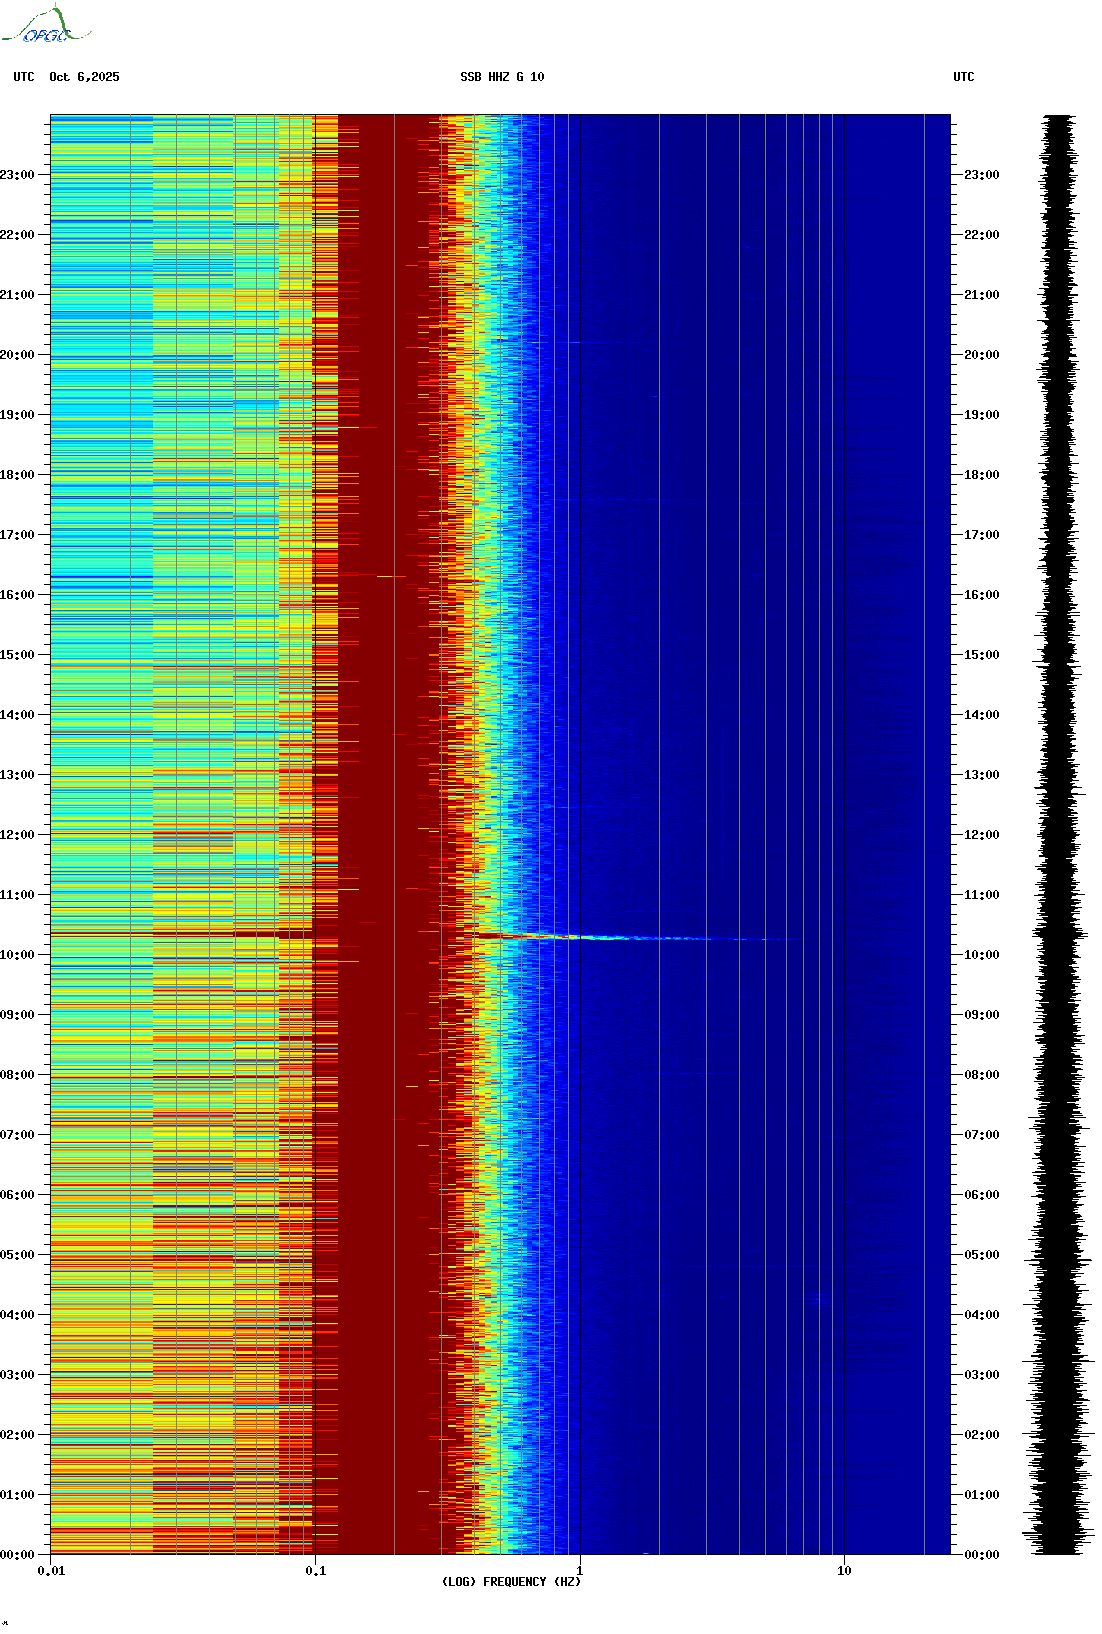Image resolution: width=1102 pixels, height=1634 pixels.
Task: Click the 0.1 frequency axis label
Action: click(x=315, y=1570)
